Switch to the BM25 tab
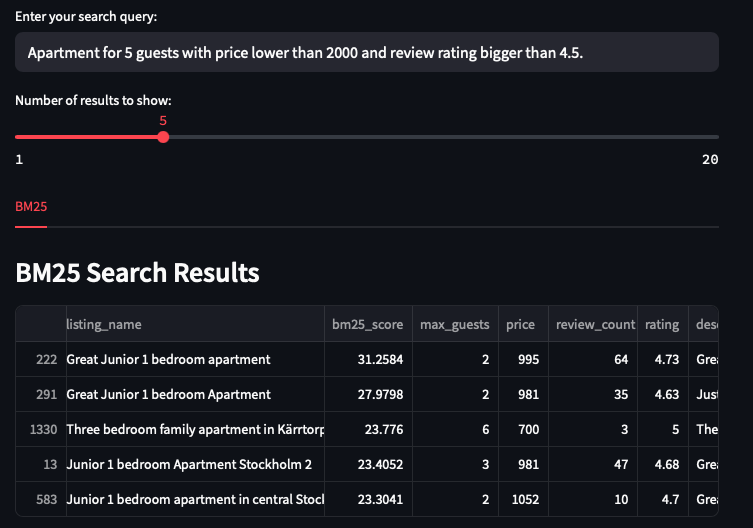753x528 pixels. pyautogui.click(x=31, y=207)
